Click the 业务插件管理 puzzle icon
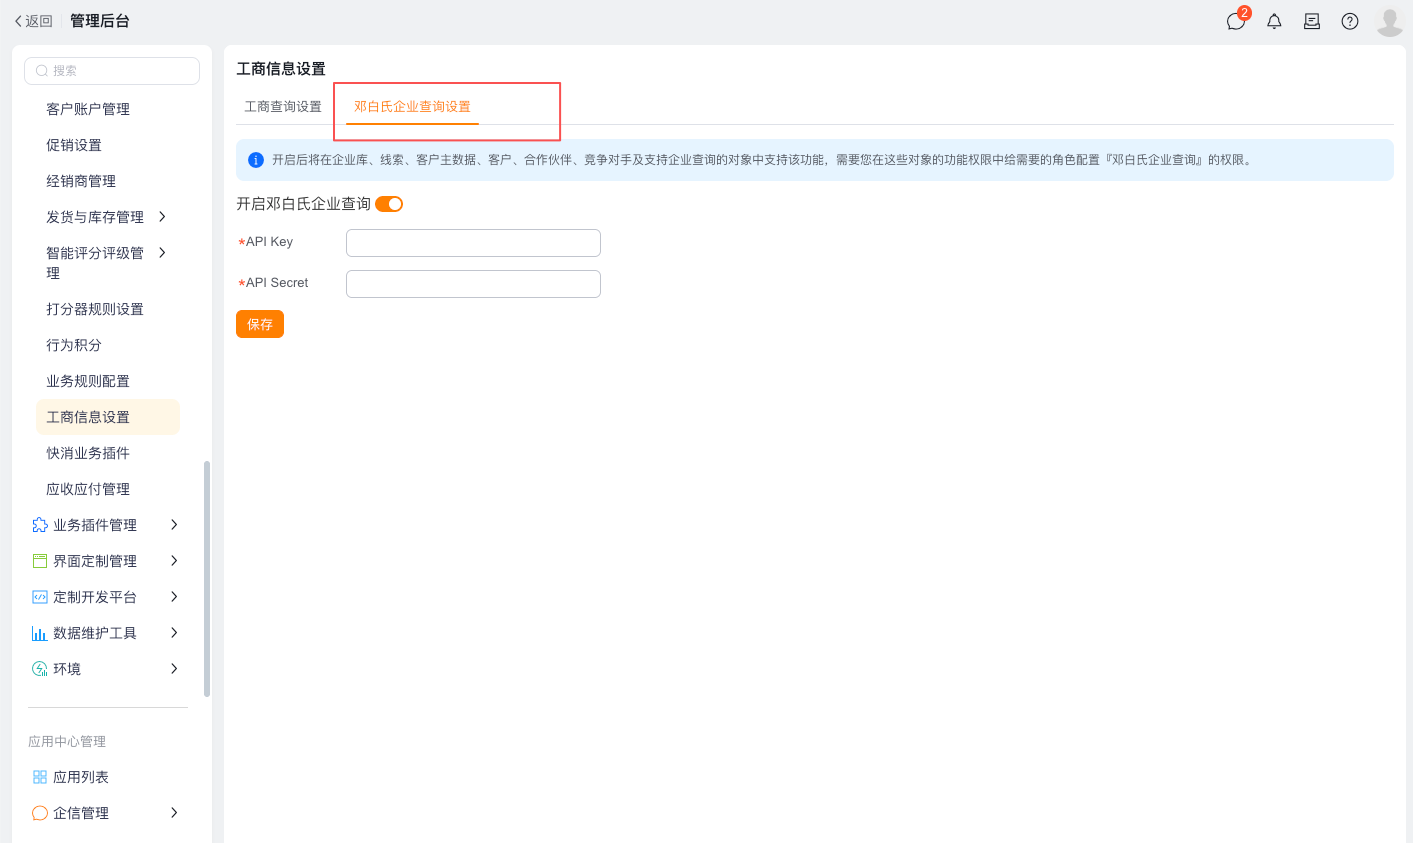 click(40, 525)
